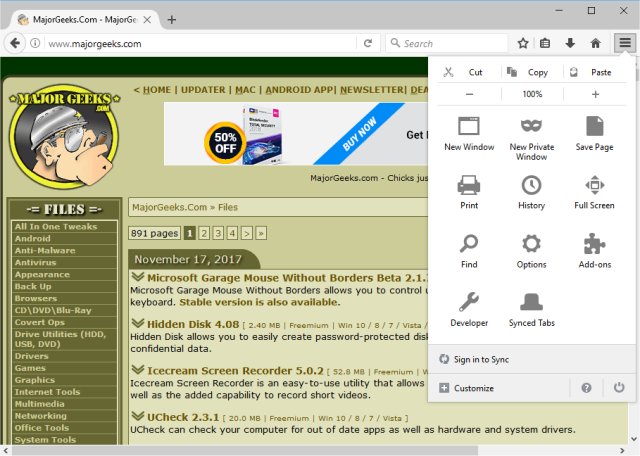
Task: Reload the current page
Action: (x=368, y=43)
